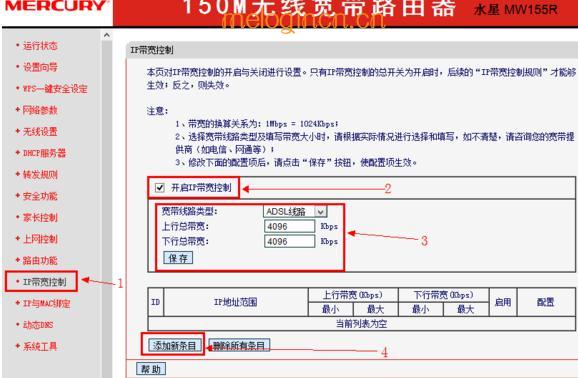Click the 保存 button

178,258
